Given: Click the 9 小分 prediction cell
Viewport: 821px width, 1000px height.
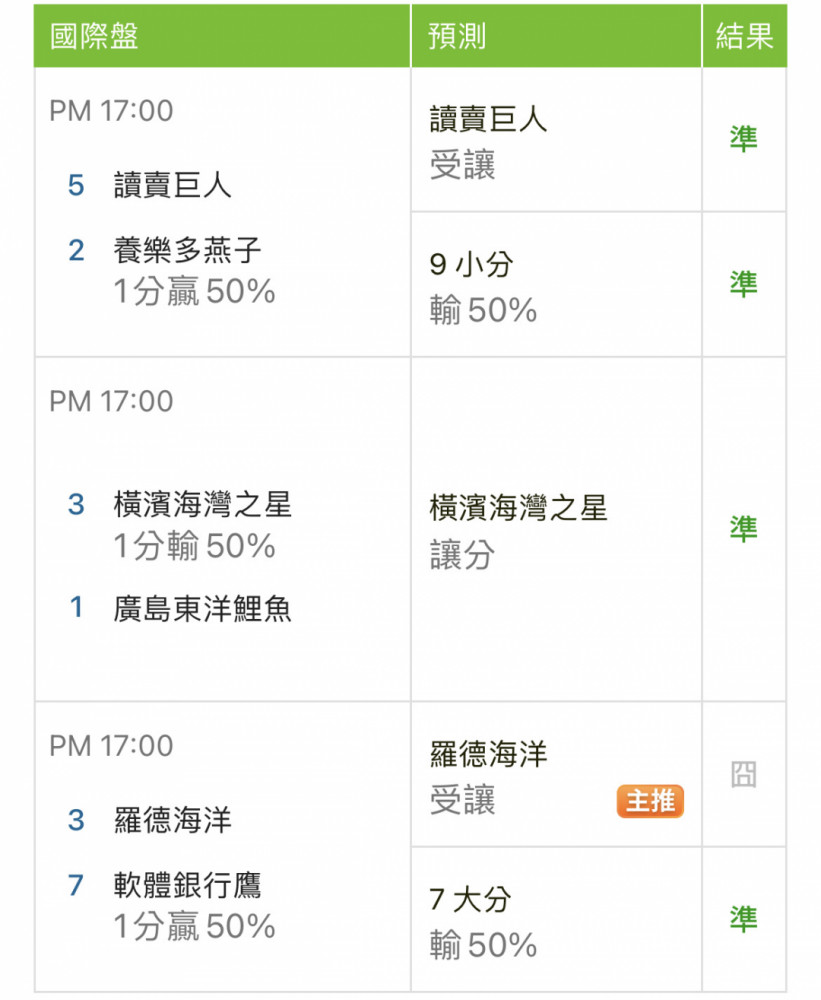Looking at the screenshot, I should pyautogui.click(x=556, y=284).
